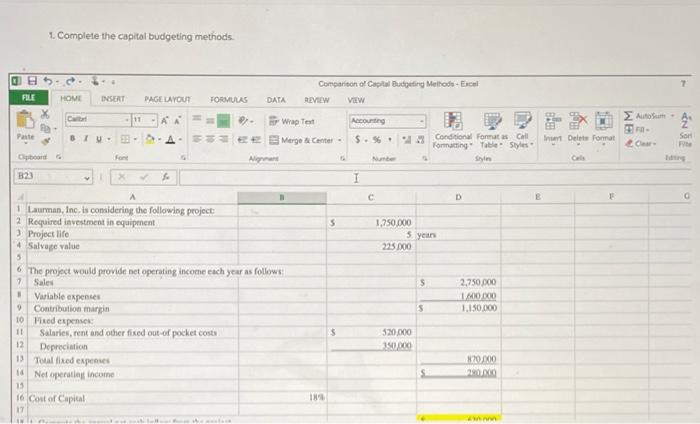Click the Insert cells button
This screenshot has height=424, width=700.
click(x=552, y=127)
